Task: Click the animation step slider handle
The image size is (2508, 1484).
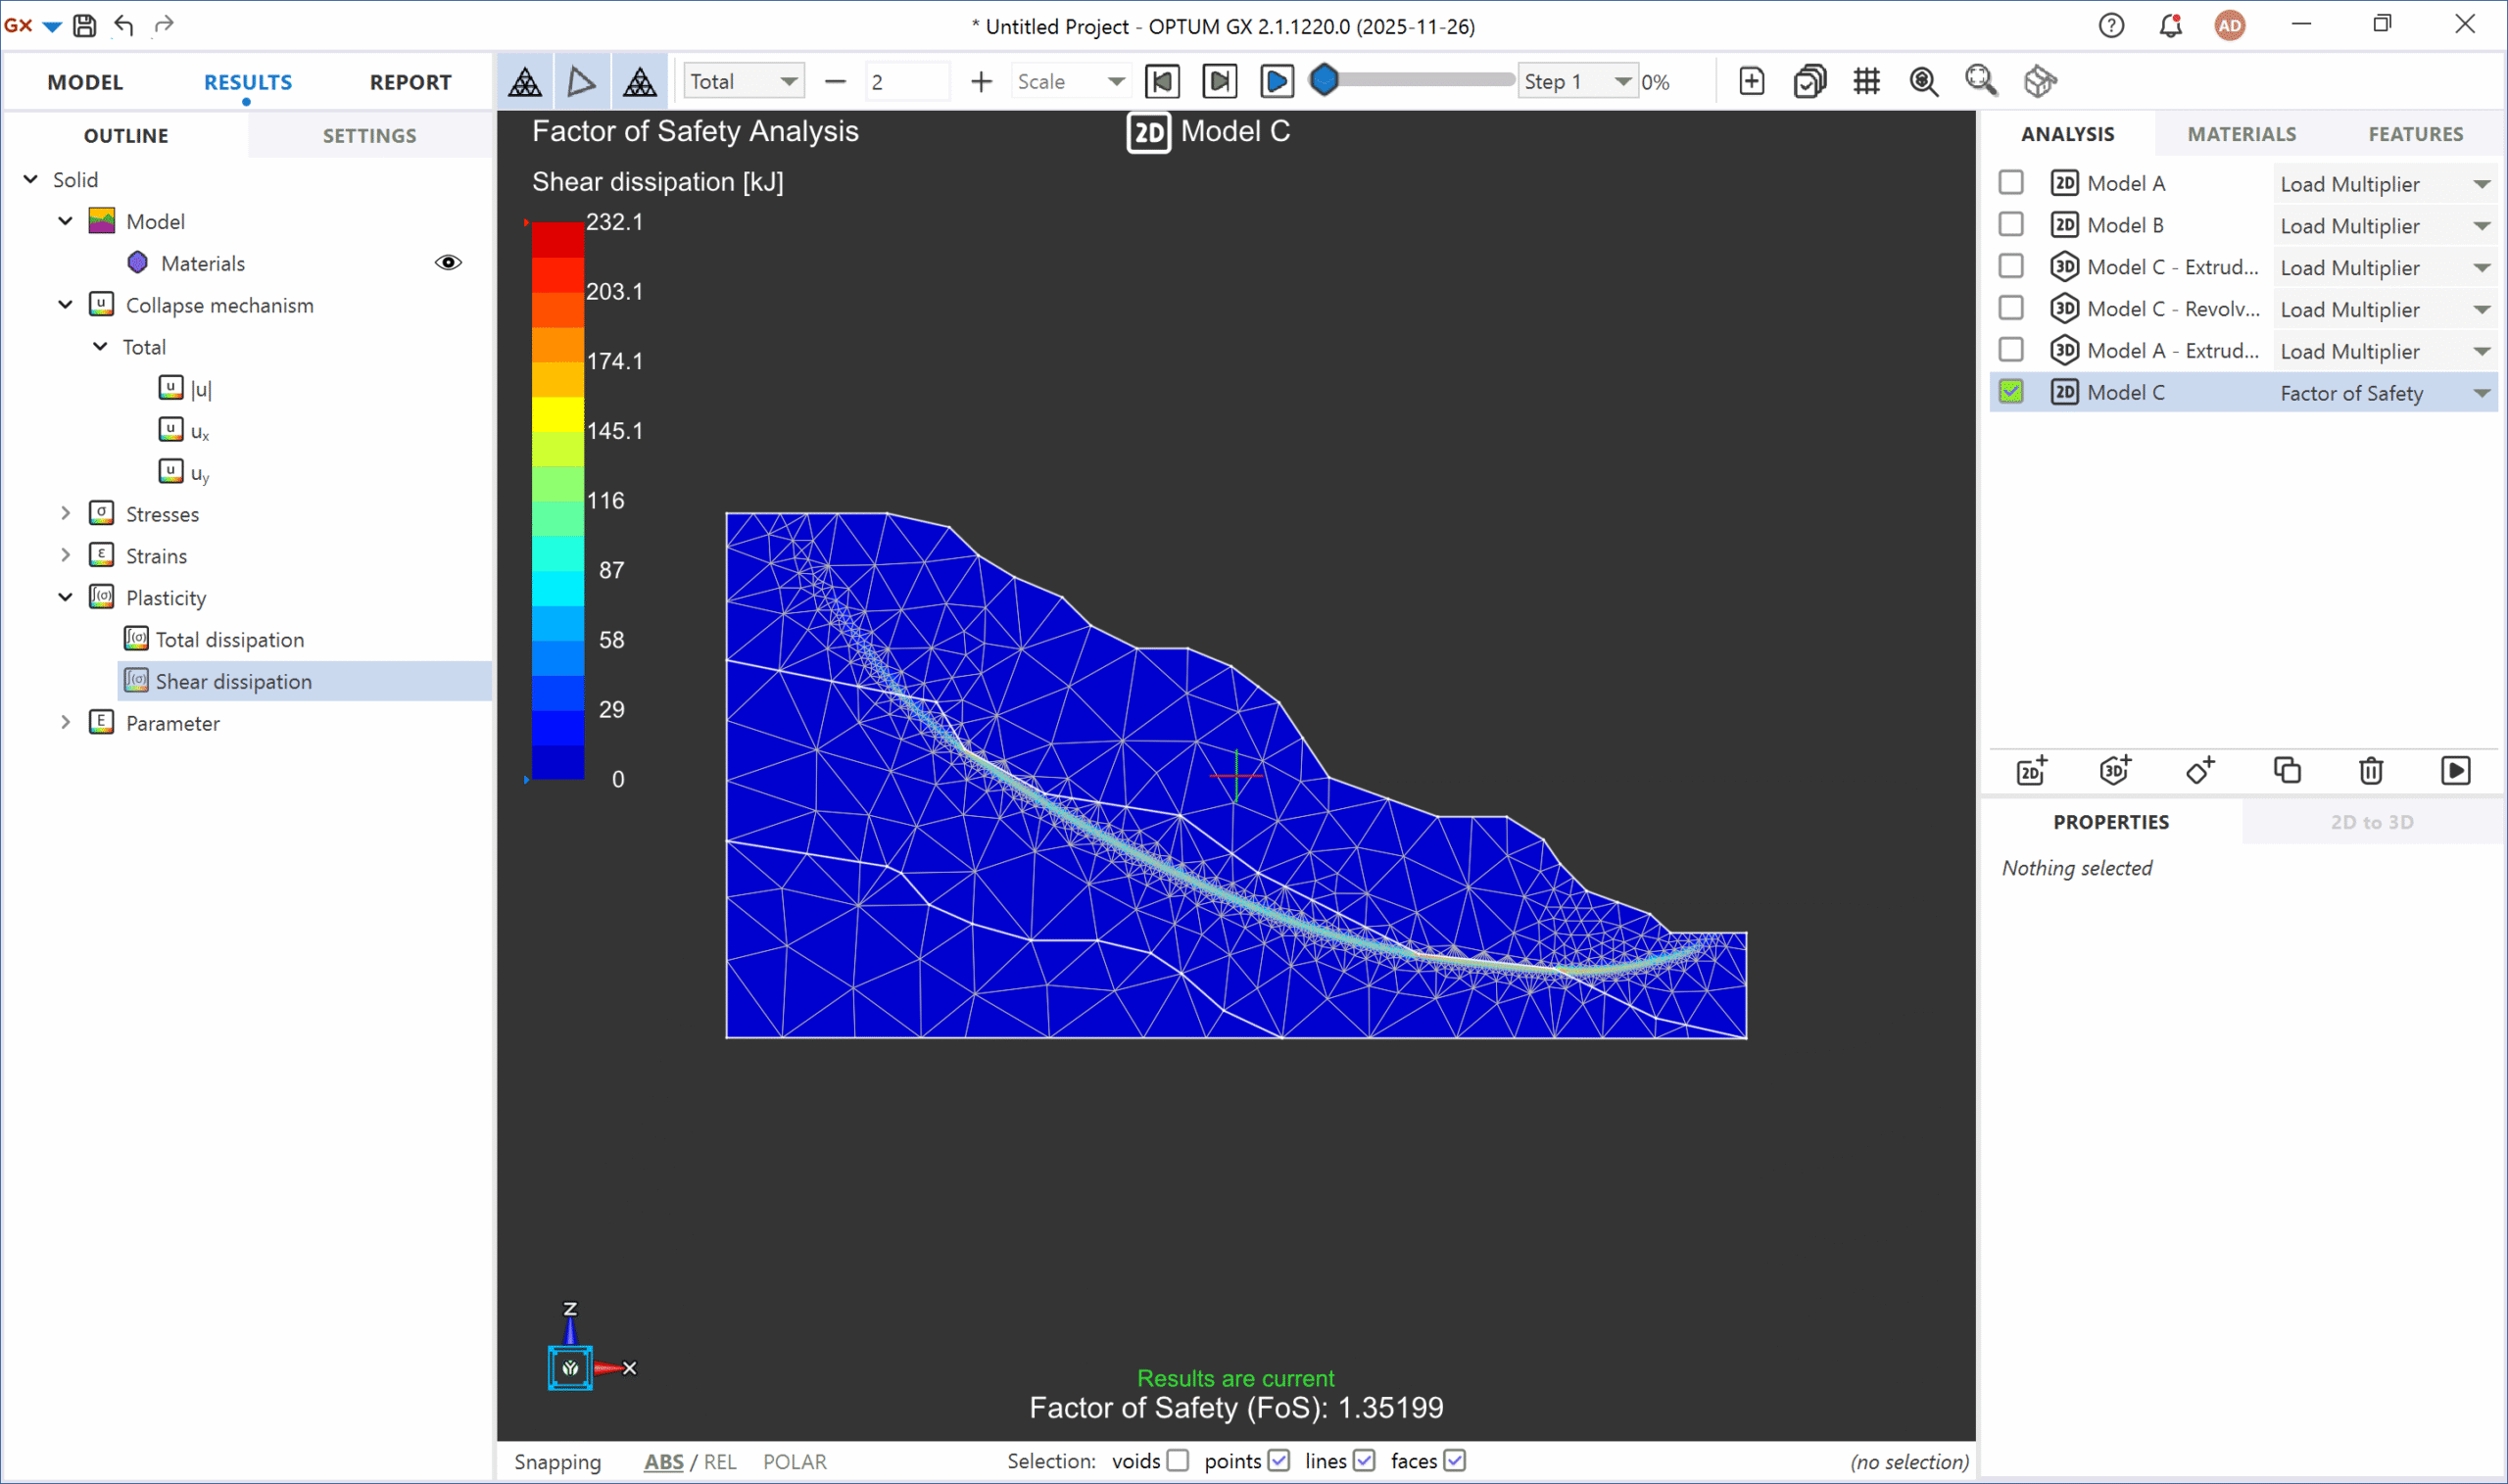Action: click(x=1324, y=80)
